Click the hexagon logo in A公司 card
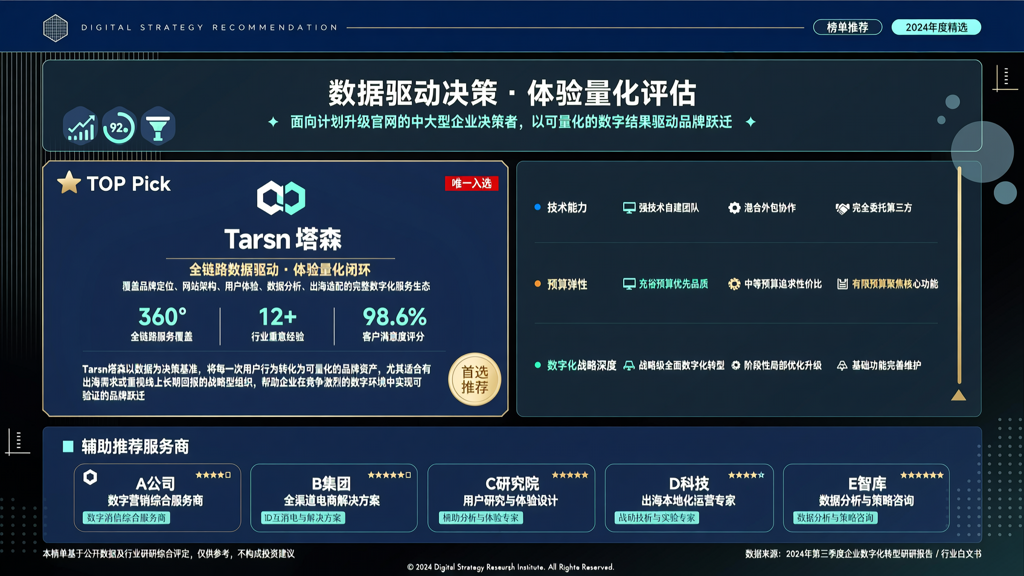 90,477
